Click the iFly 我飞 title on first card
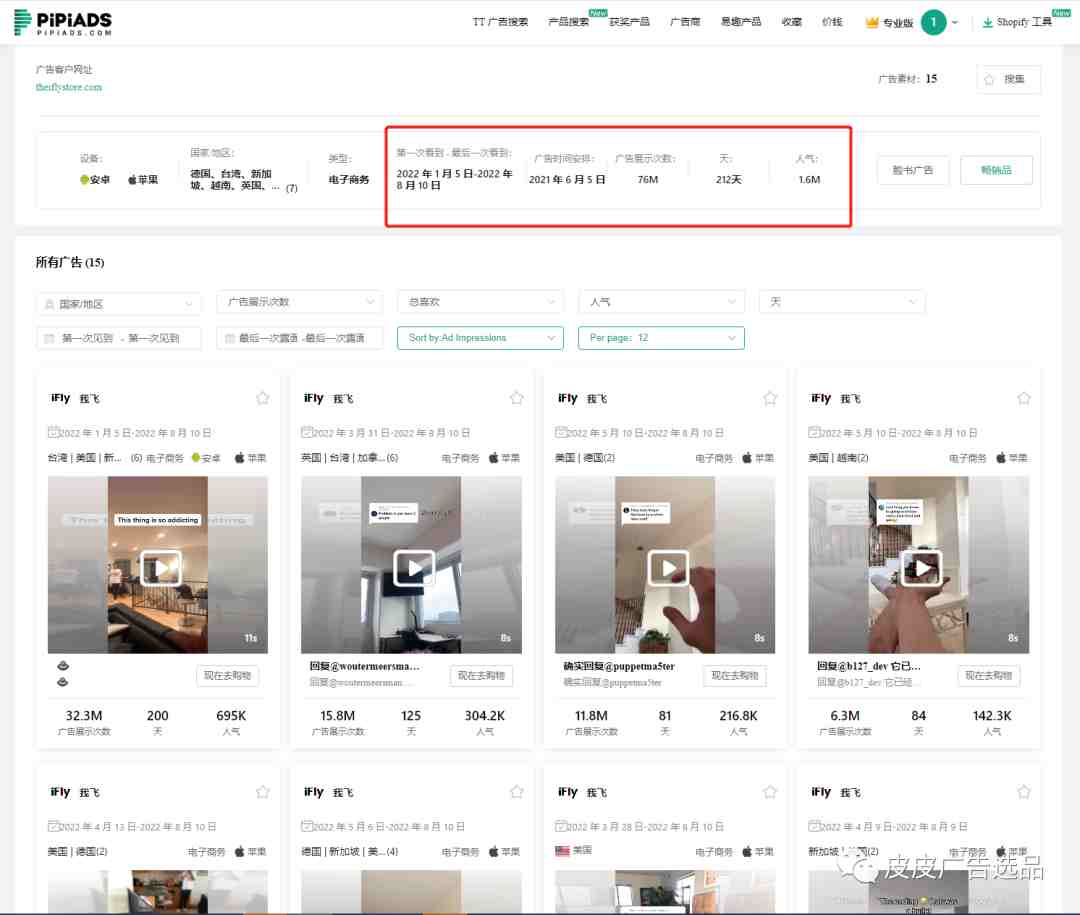This screenshot has height=915, width=1080. (75, 398)
